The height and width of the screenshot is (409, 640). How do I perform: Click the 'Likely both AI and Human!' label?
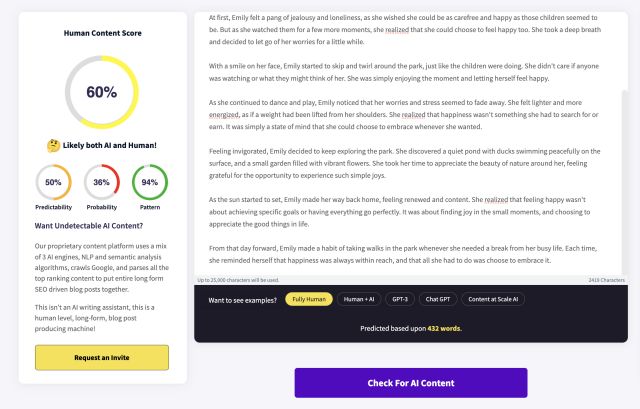pos(109,145)
